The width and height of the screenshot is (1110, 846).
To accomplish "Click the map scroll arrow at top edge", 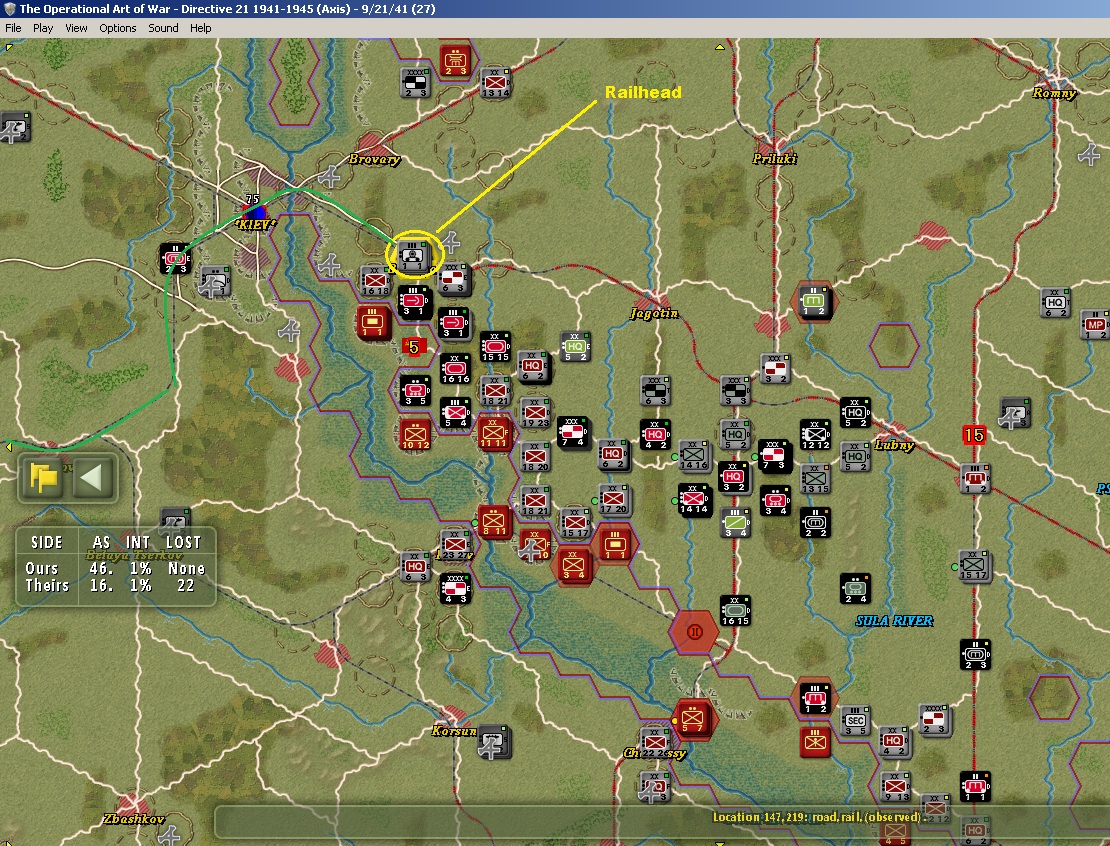I will pos(719,47).
